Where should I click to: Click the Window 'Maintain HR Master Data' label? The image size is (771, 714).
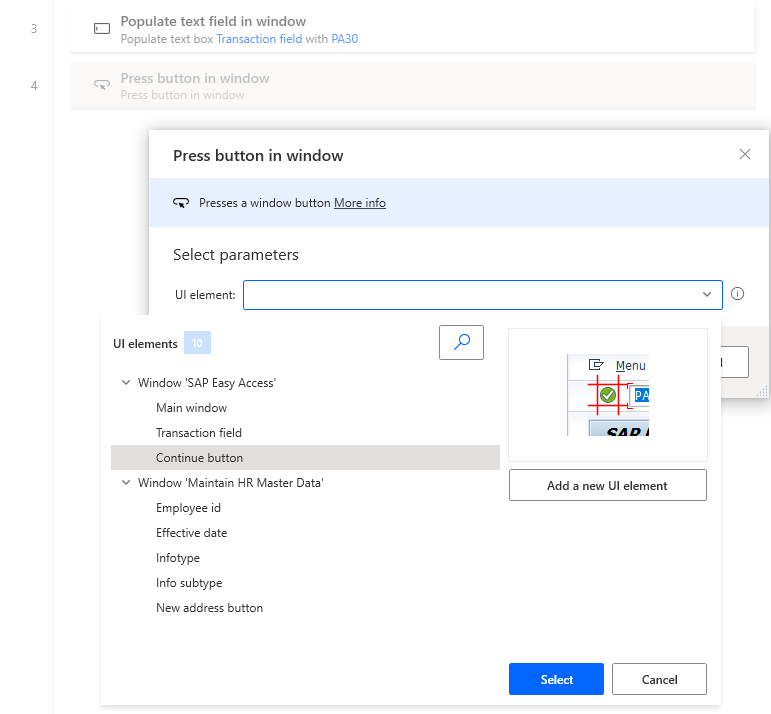point(231,482)
